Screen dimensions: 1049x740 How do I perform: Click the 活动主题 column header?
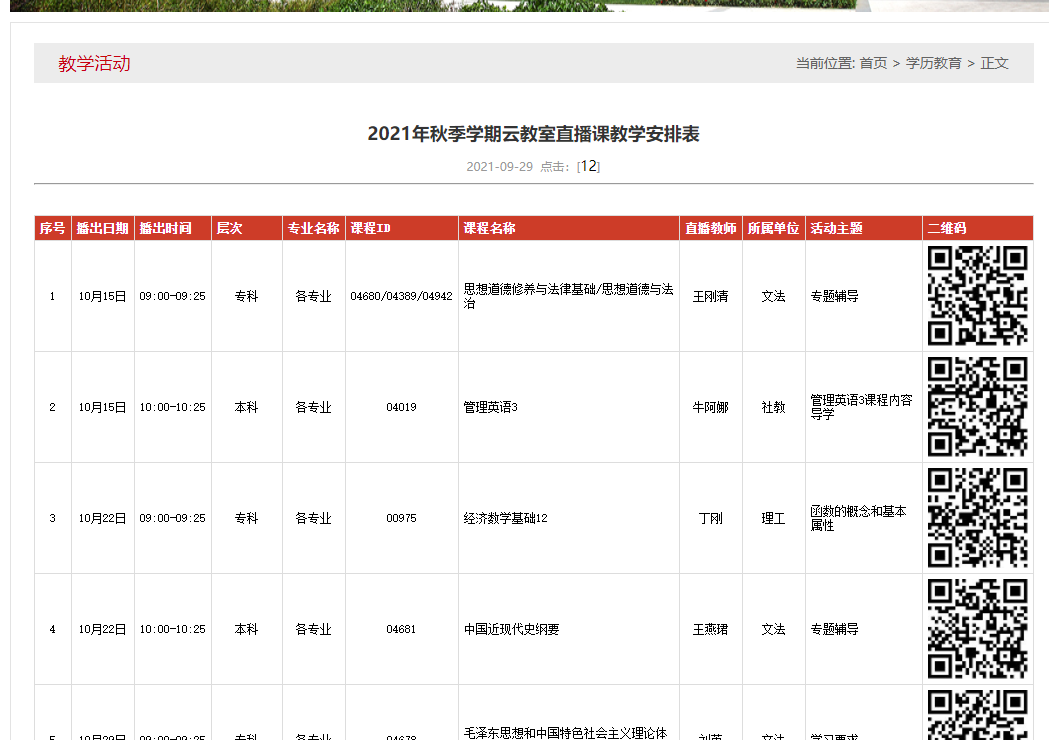click(x=836, y=228)
